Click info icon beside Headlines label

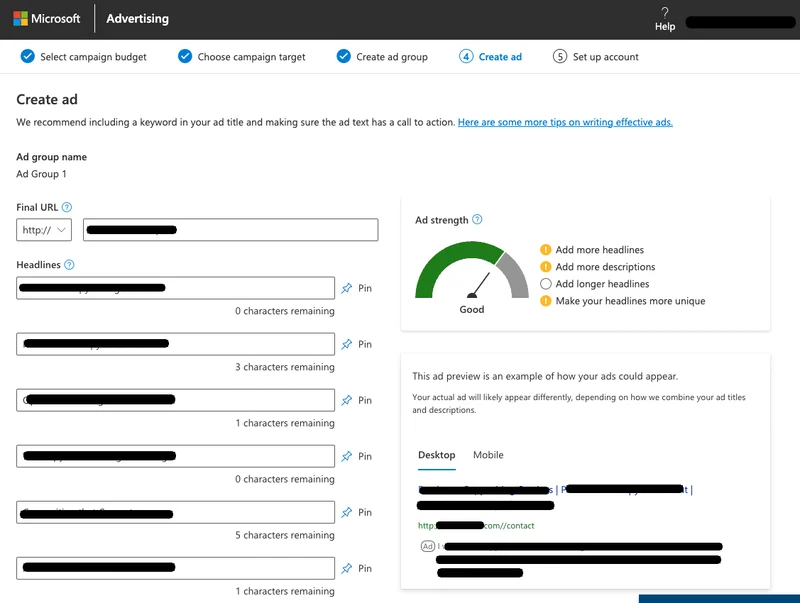[x=69, y=265]
